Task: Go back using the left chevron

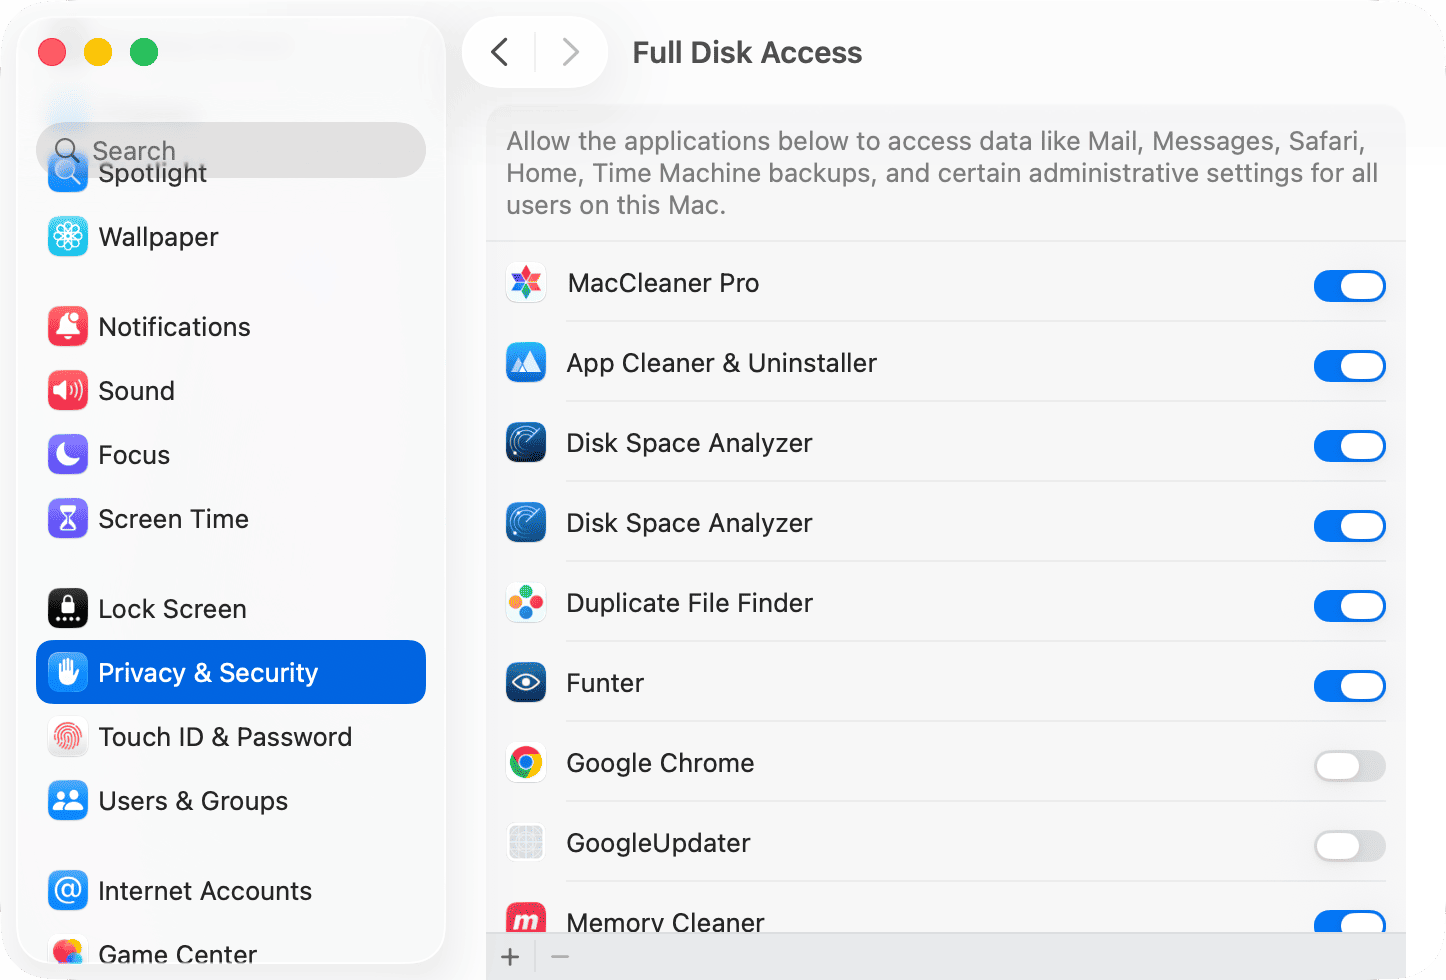Action: point(500,52)
